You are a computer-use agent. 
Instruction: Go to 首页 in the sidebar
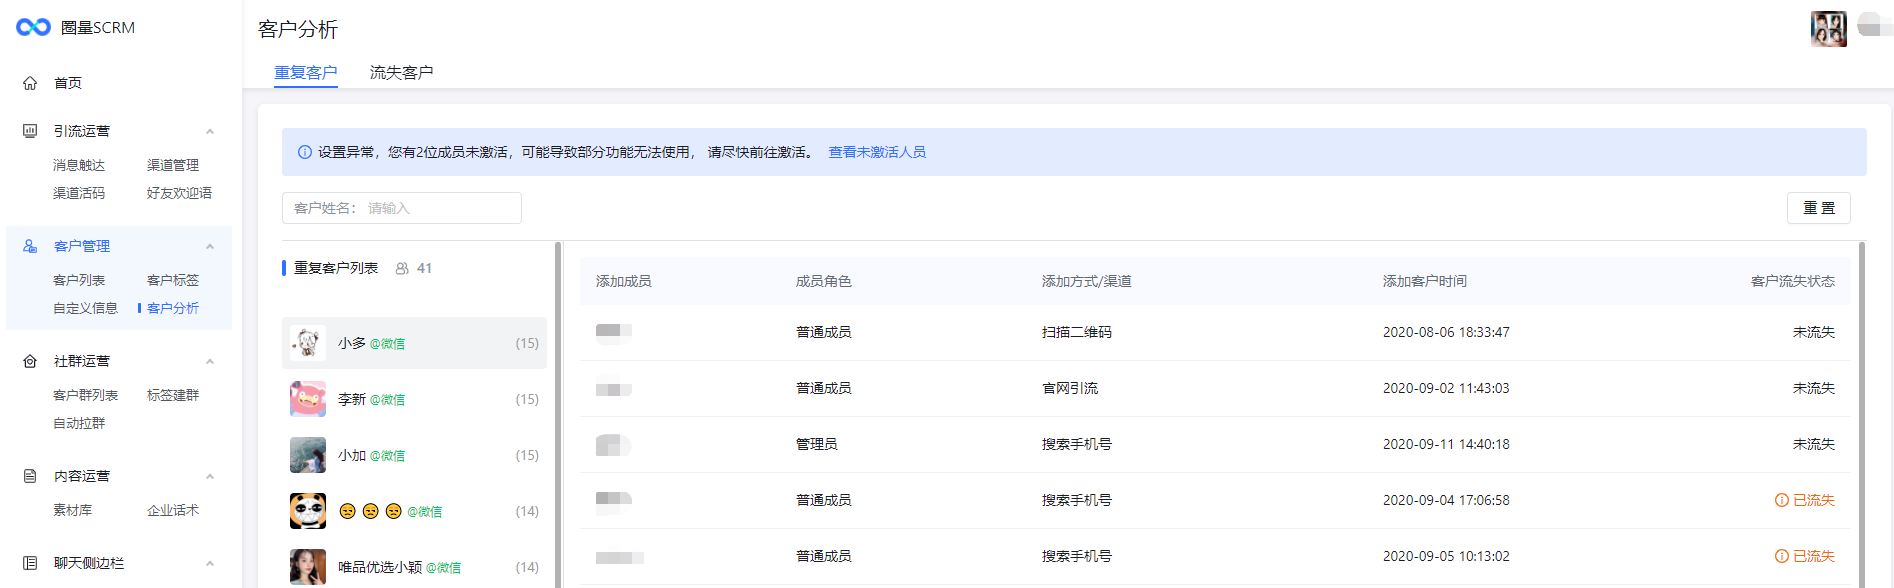coord(68,83)
